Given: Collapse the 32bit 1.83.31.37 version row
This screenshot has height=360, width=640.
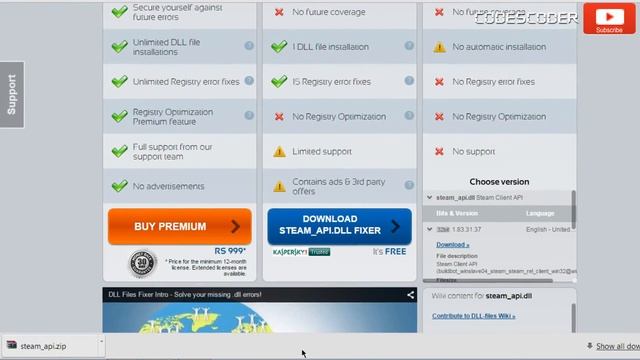Looking at the screenshot, I should 429,229.
